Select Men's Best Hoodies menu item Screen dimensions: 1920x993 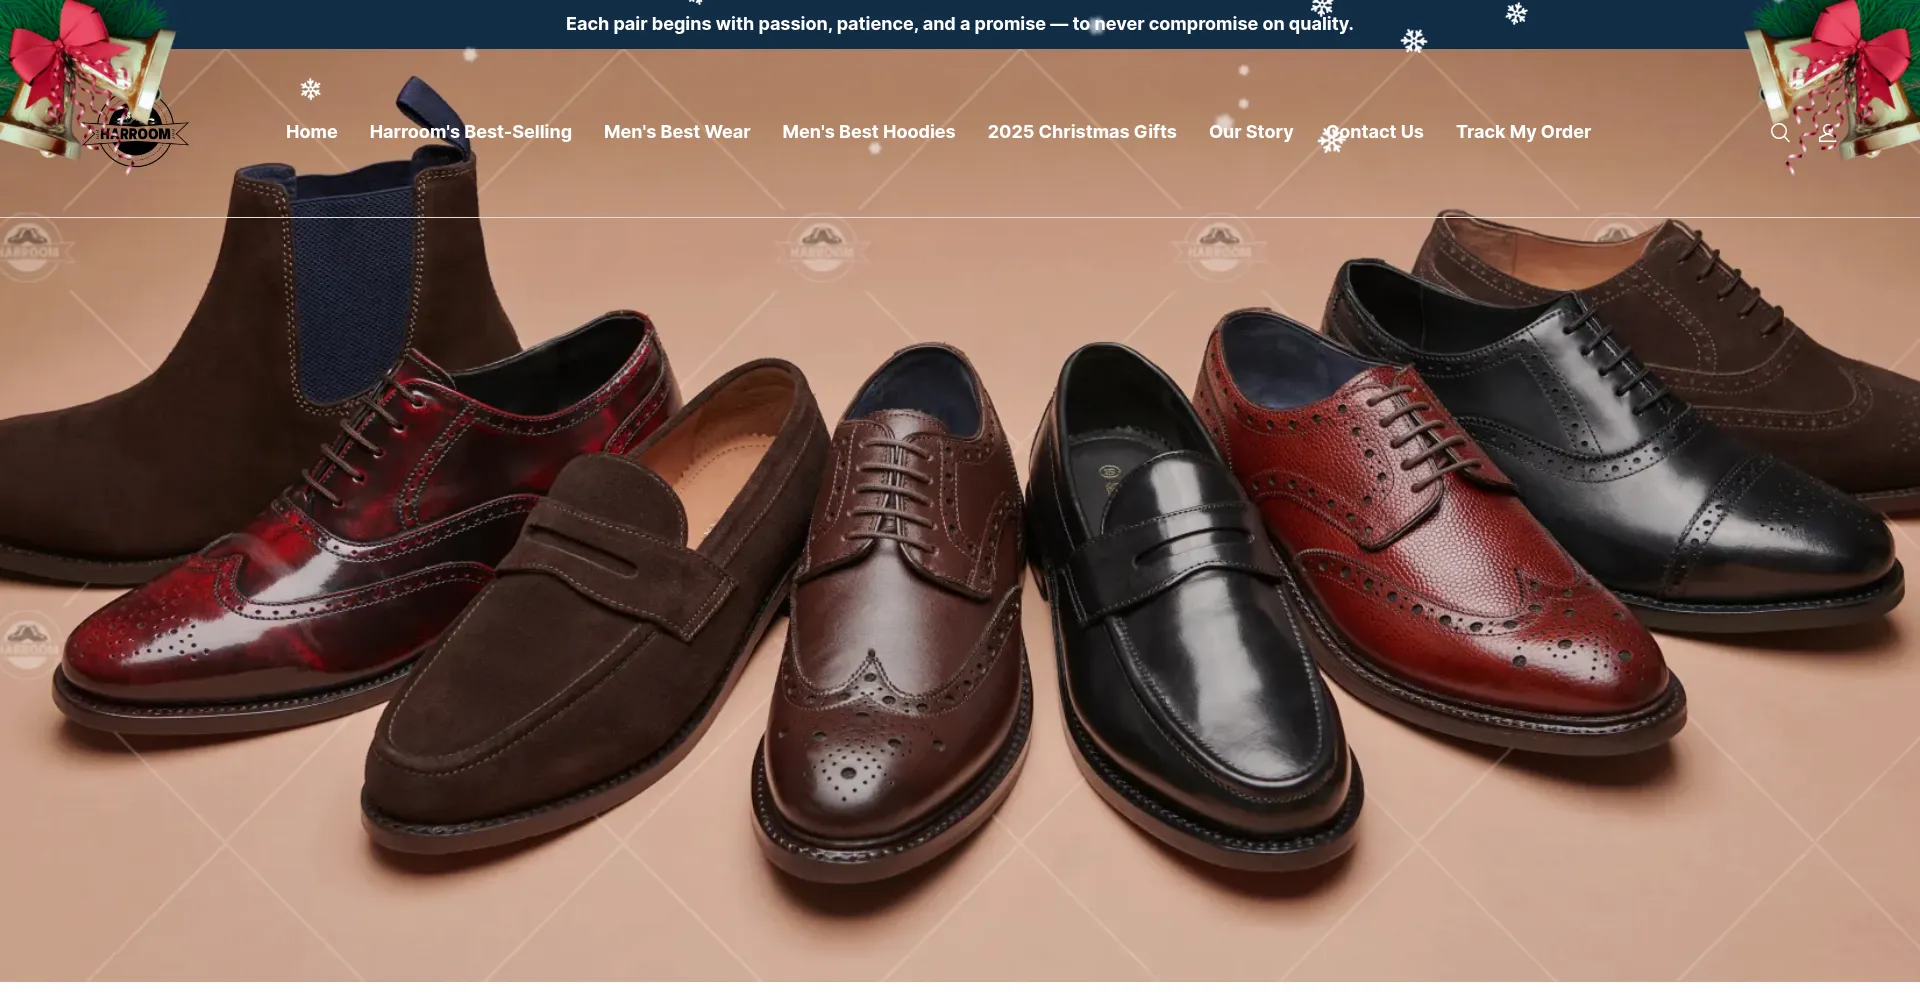pyautogui.click(x=868, y=132)
